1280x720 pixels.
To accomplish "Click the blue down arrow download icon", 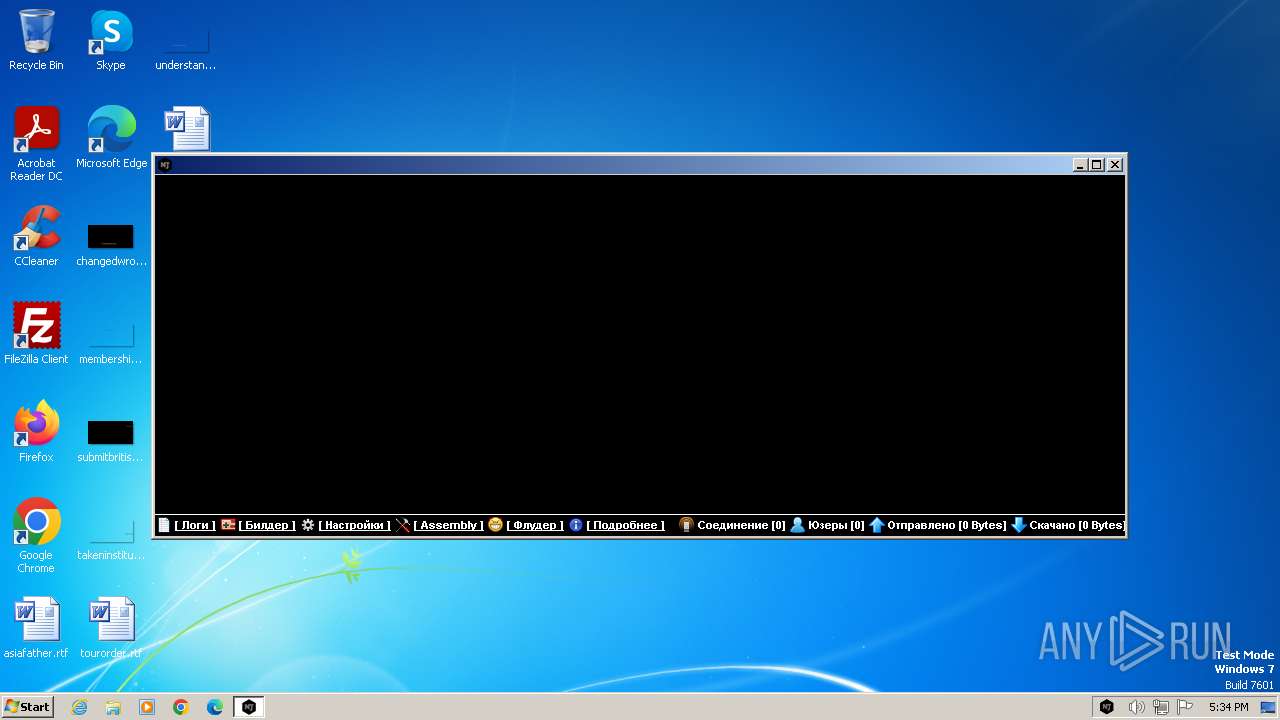I will (x=1019, y=525).
